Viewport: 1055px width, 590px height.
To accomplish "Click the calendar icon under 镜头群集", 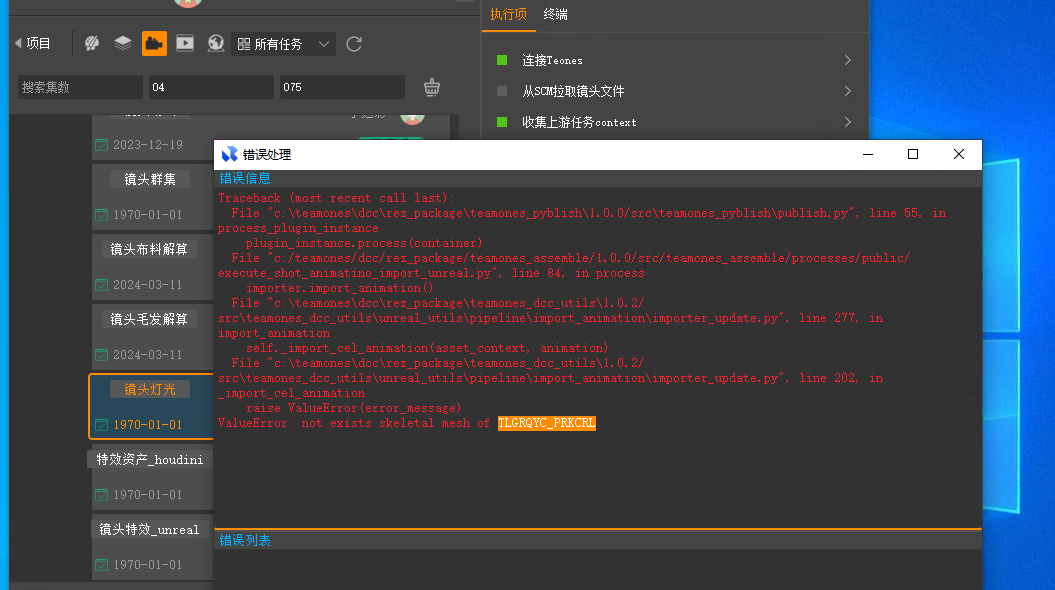I will pos(101,215).
